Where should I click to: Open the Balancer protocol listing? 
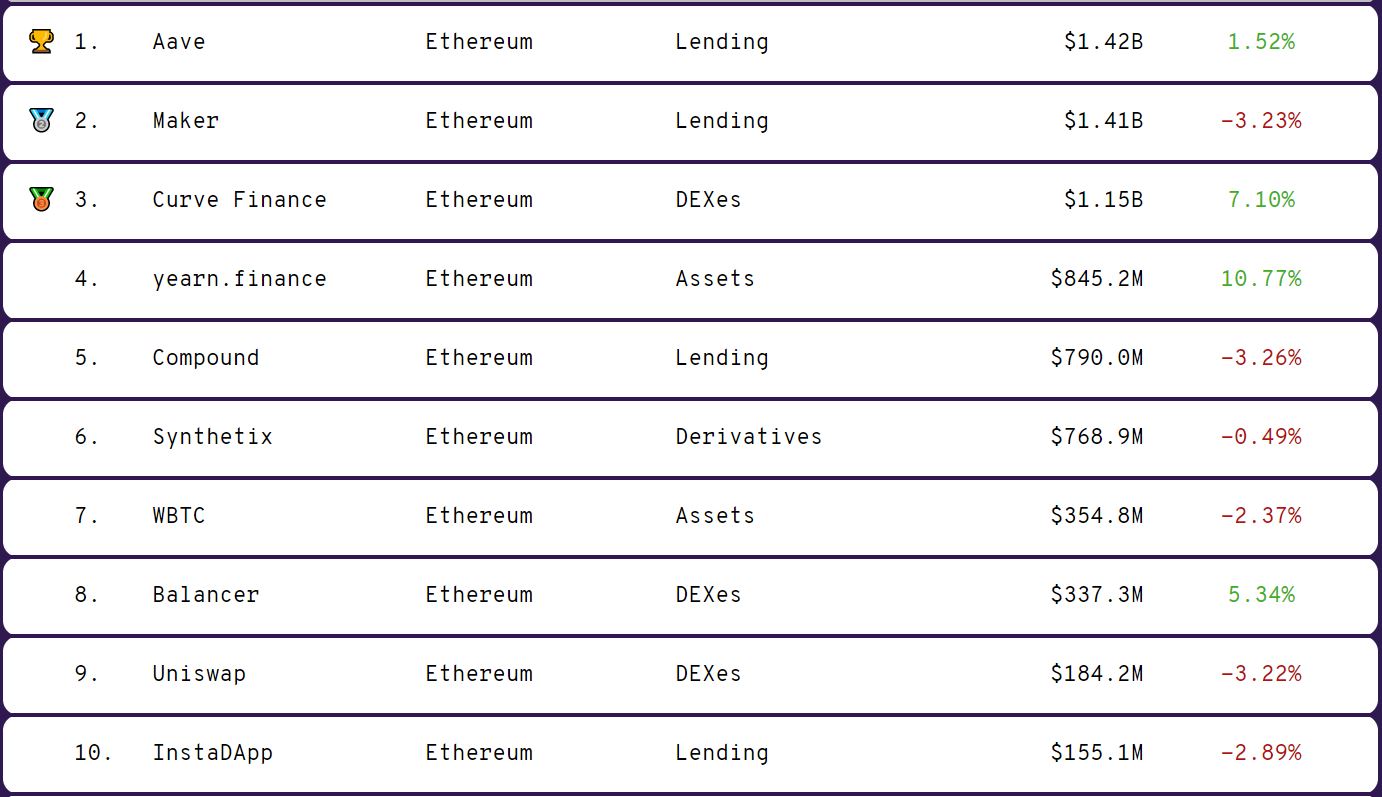coord(206,595)
